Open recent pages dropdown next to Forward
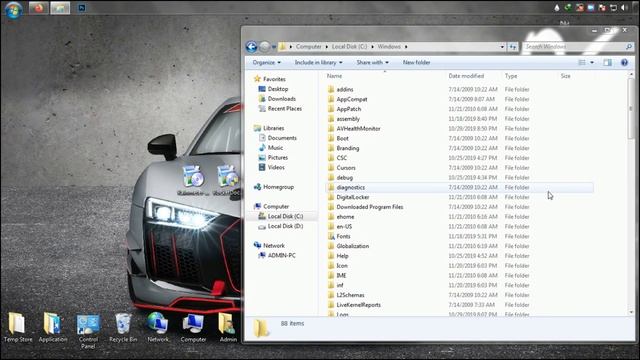This screenshot has height=360, width=640. (x=274, y=47)
